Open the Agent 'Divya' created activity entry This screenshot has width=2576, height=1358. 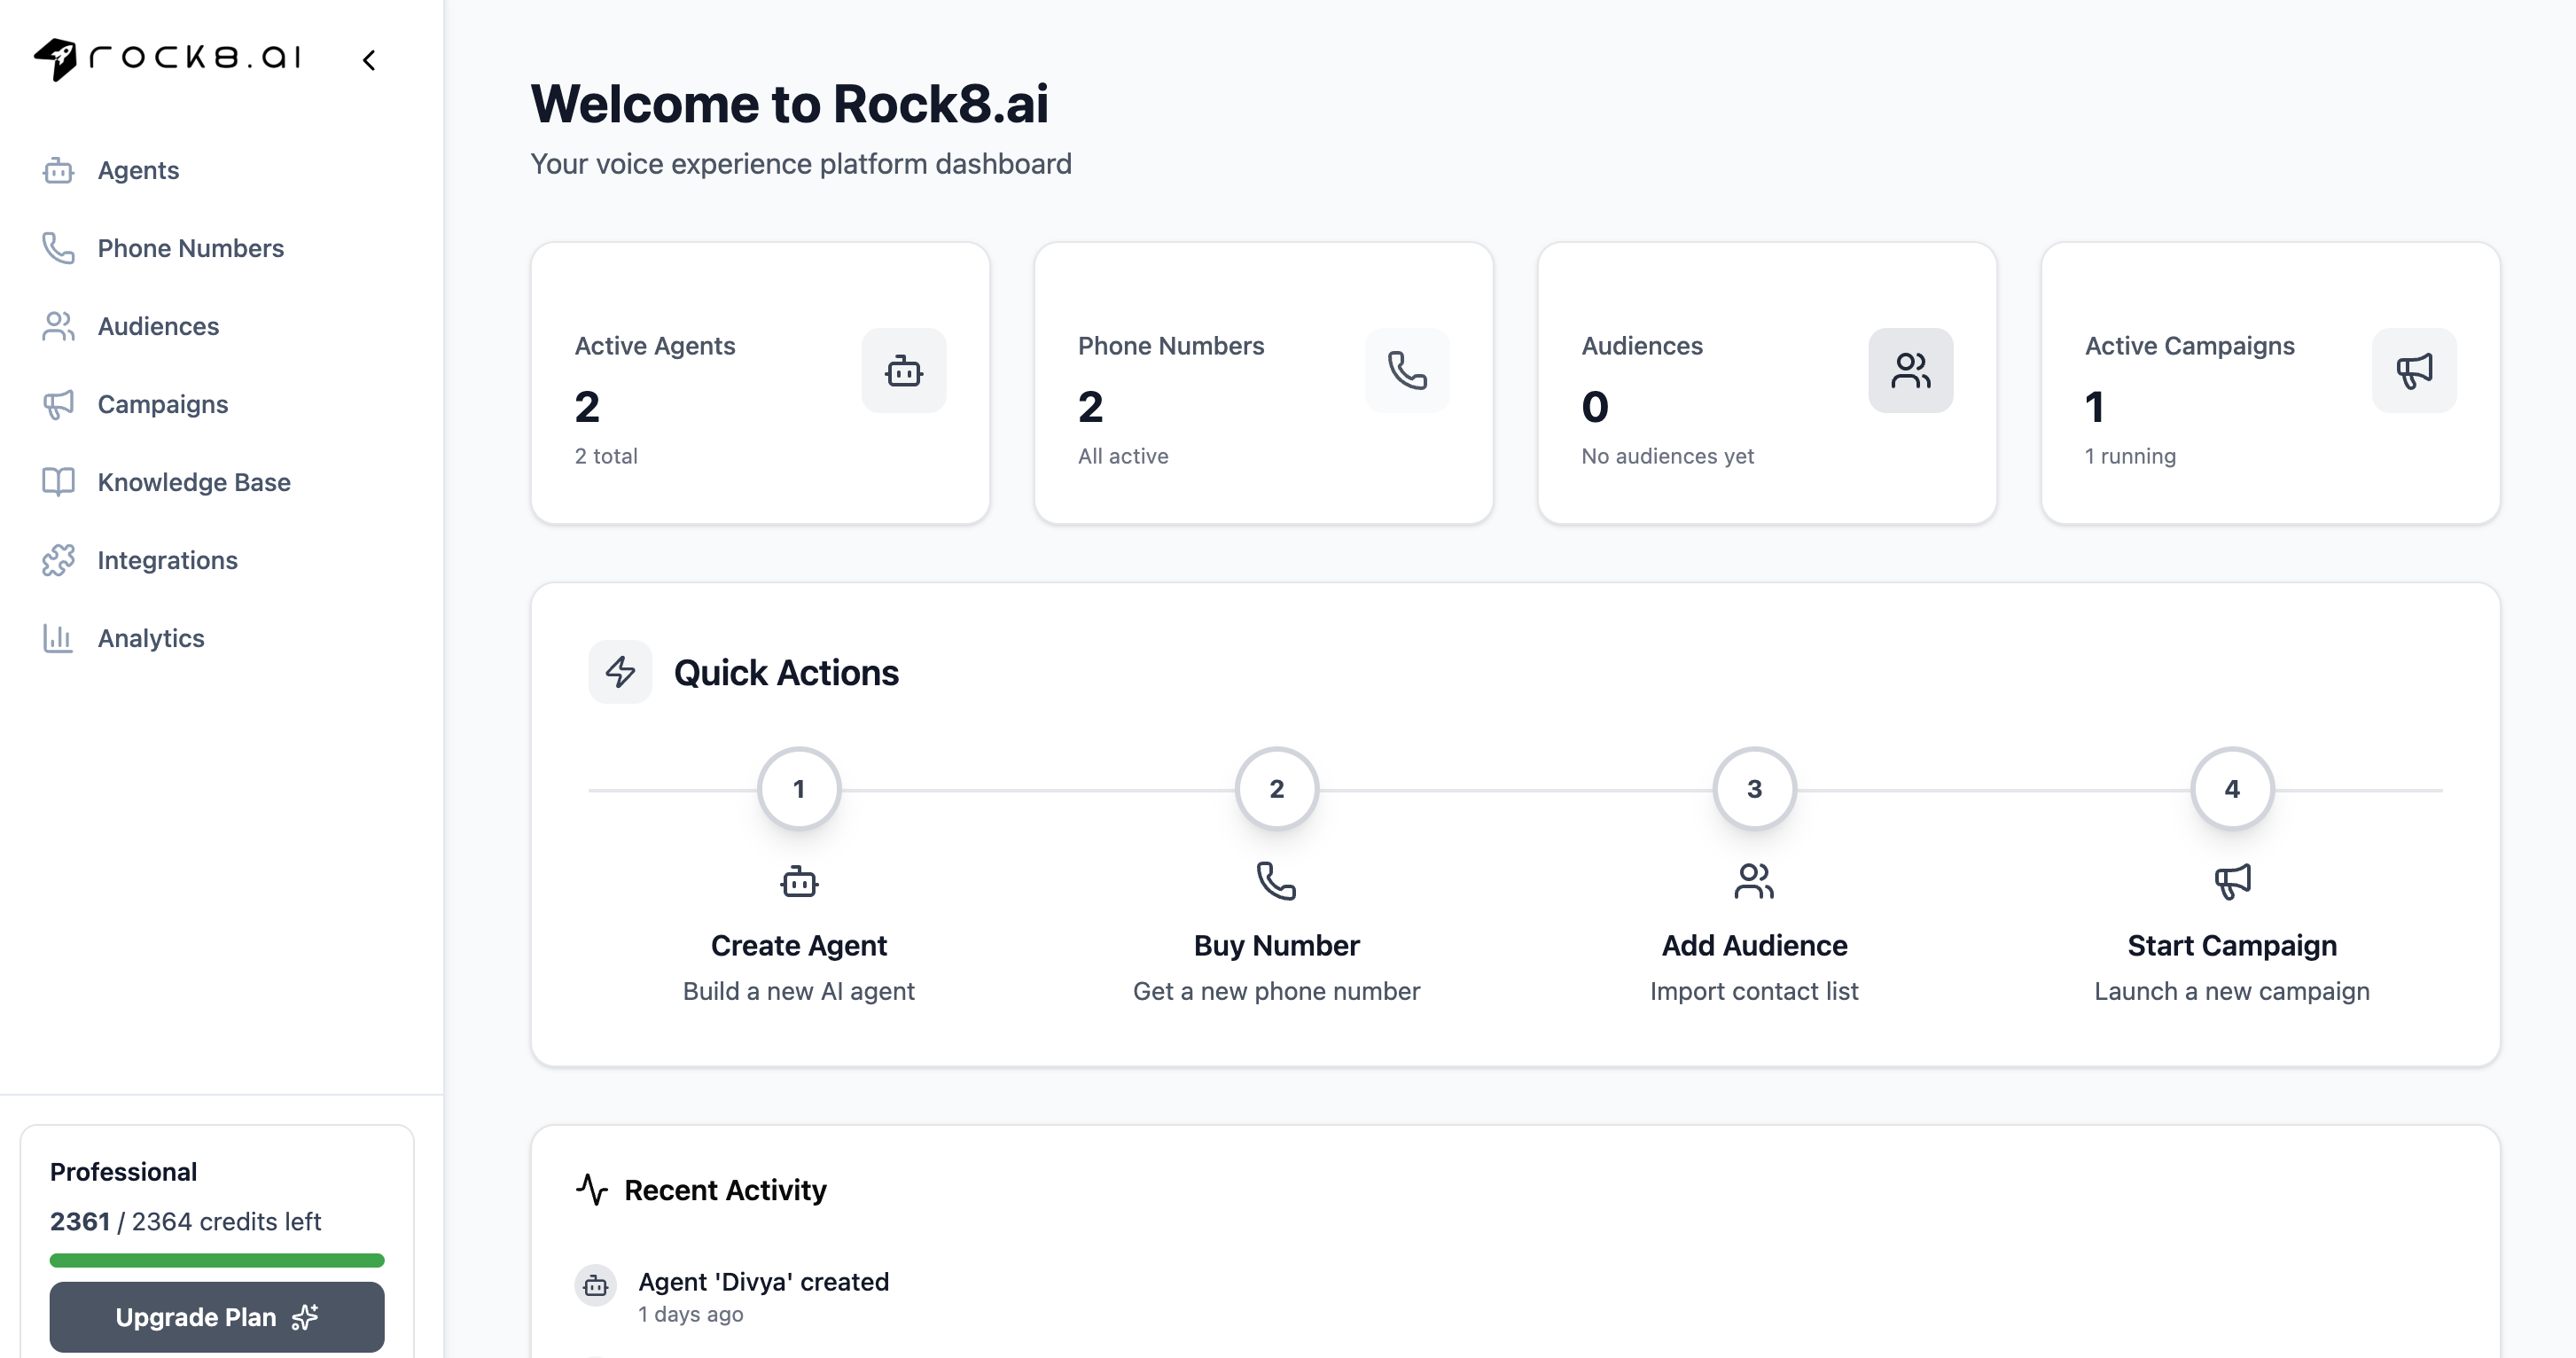tap(764, 1282)
